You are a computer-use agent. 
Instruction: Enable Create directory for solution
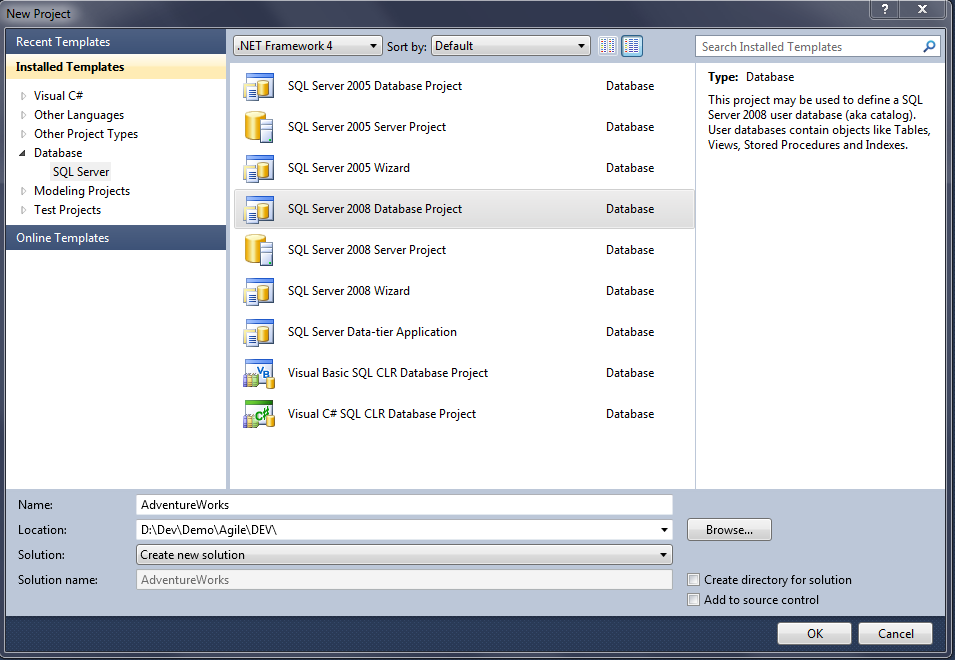(x=693, y=580)
